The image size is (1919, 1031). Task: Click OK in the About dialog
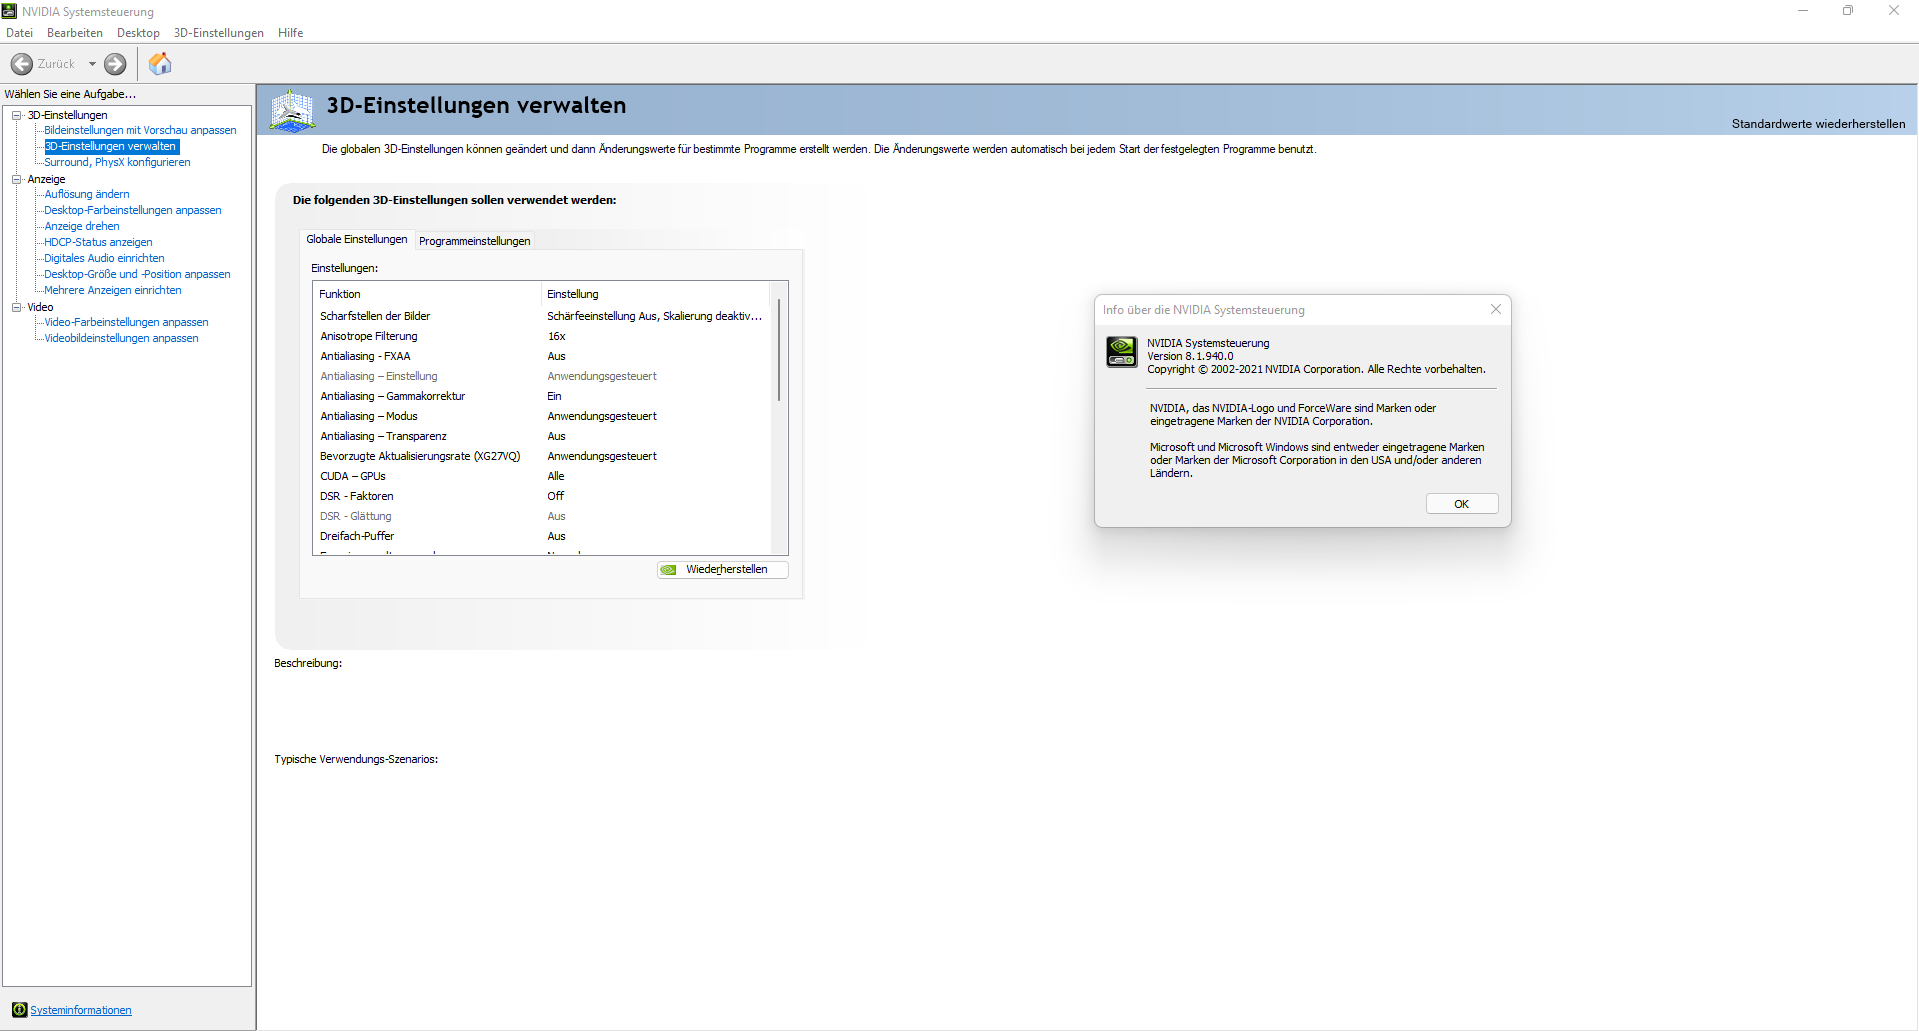pyautogui.click(x=1461, y=503)
